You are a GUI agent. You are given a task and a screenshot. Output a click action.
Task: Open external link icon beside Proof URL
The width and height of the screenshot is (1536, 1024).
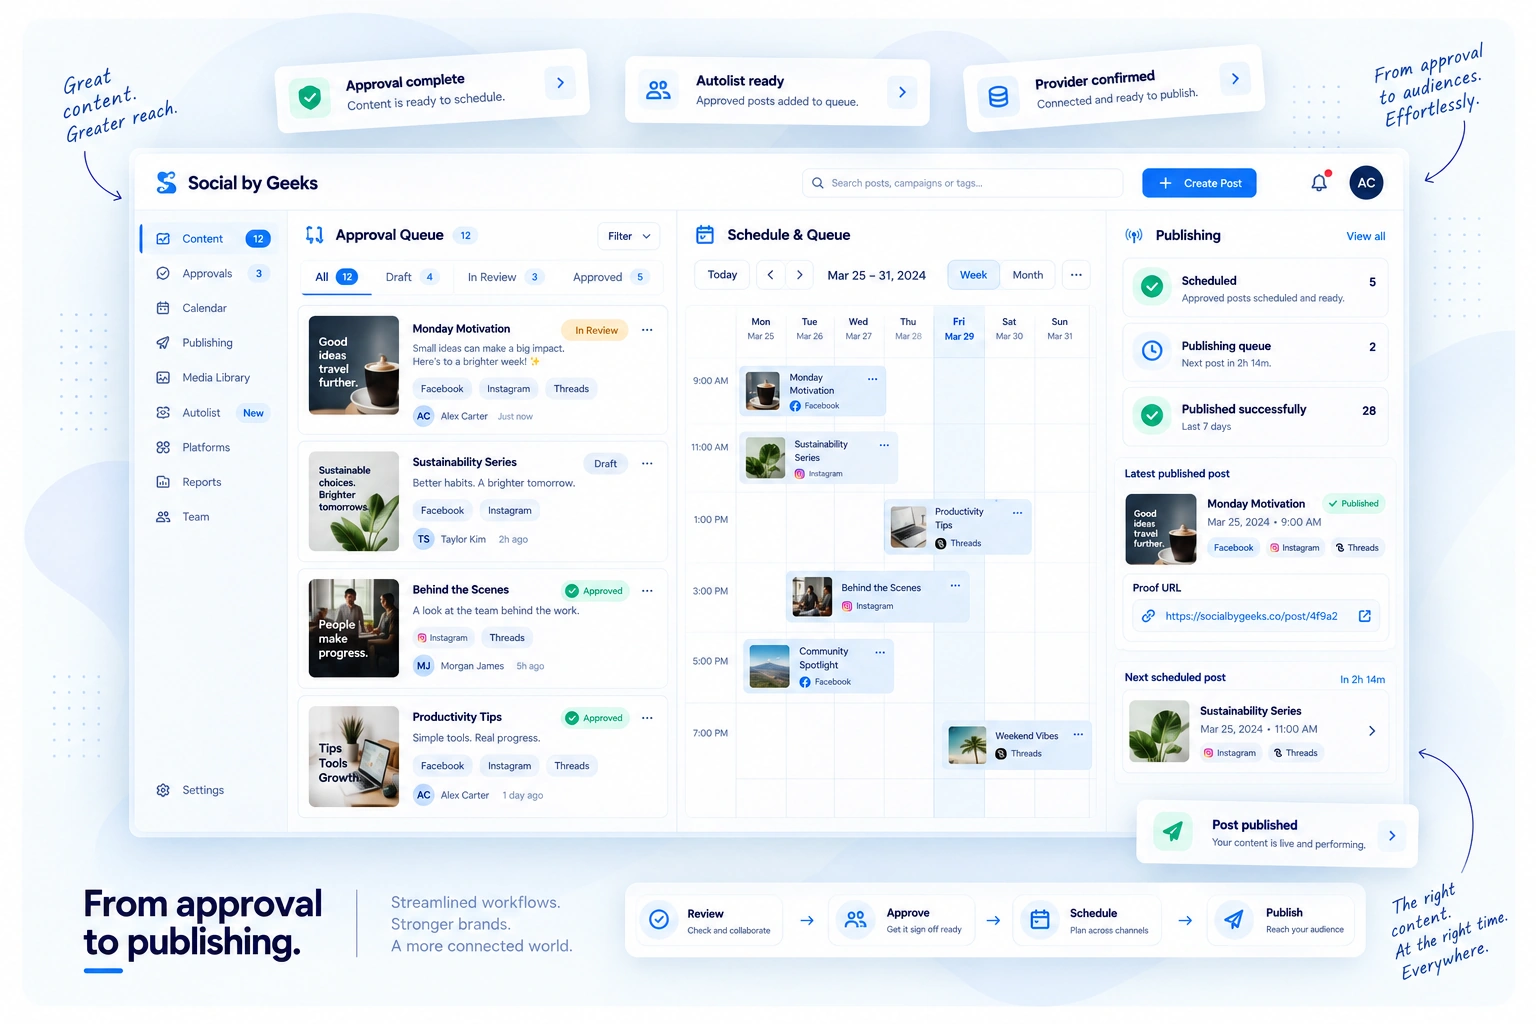[1364, 616]
